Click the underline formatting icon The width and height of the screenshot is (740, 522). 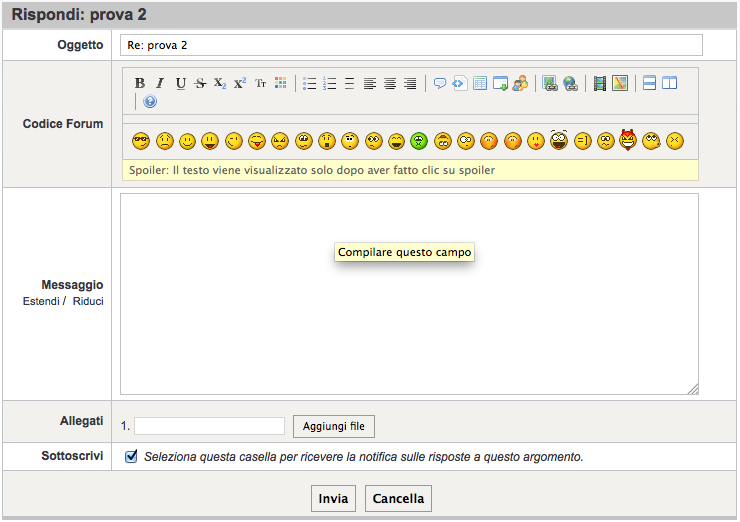[181, 84]
